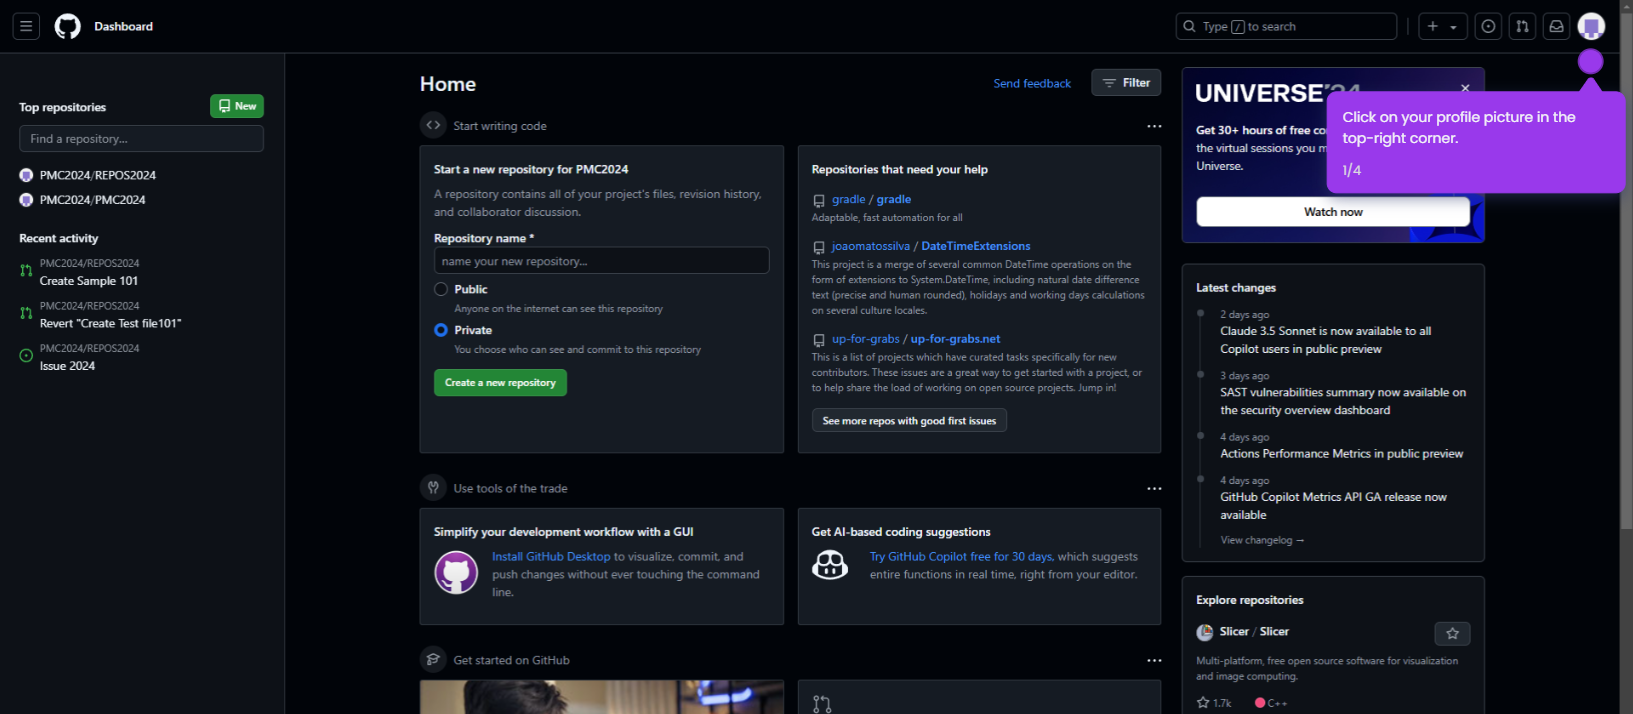Image resolution: width=1633 pixels, height=714 pixels.
Task: Open the create new plus dropdown
Action: pyautogui.click(x=1443, y=26)
